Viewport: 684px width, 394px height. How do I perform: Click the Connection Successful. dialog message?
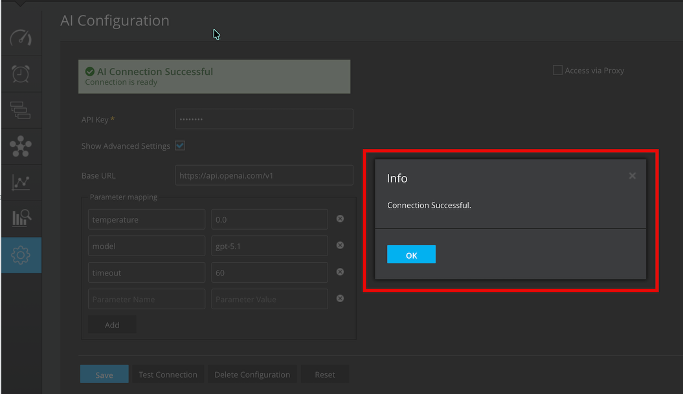[429, 205]
